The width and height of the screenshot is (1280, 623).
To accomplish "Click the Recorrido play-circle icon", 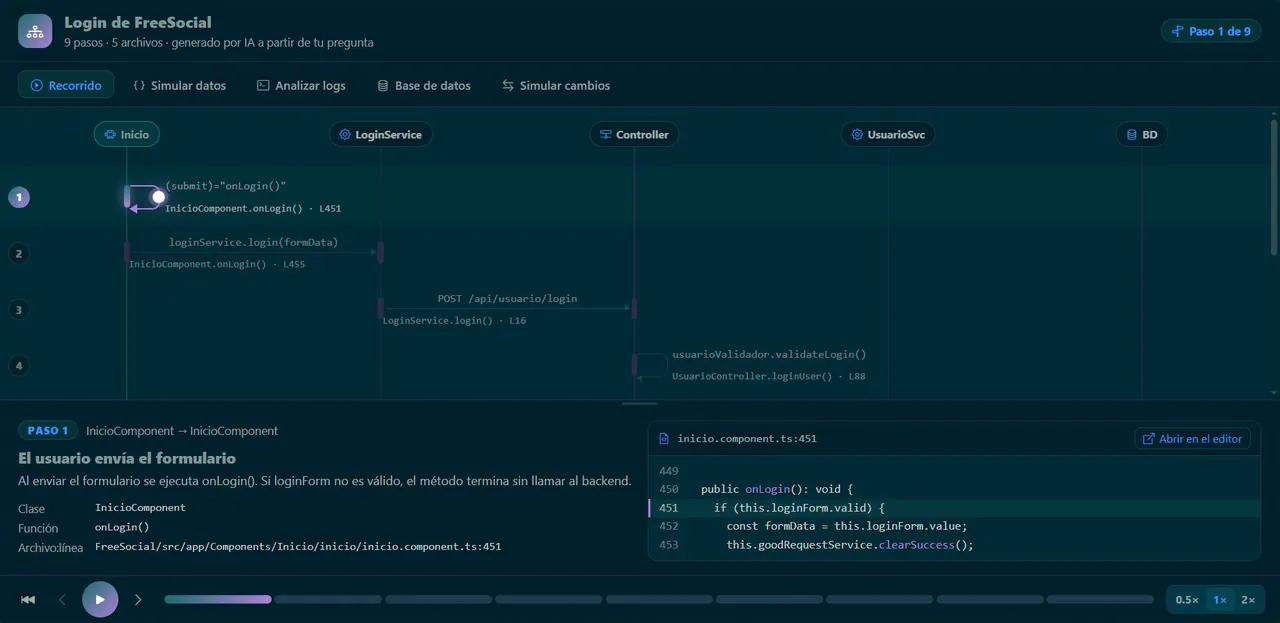I will (37, 85).
